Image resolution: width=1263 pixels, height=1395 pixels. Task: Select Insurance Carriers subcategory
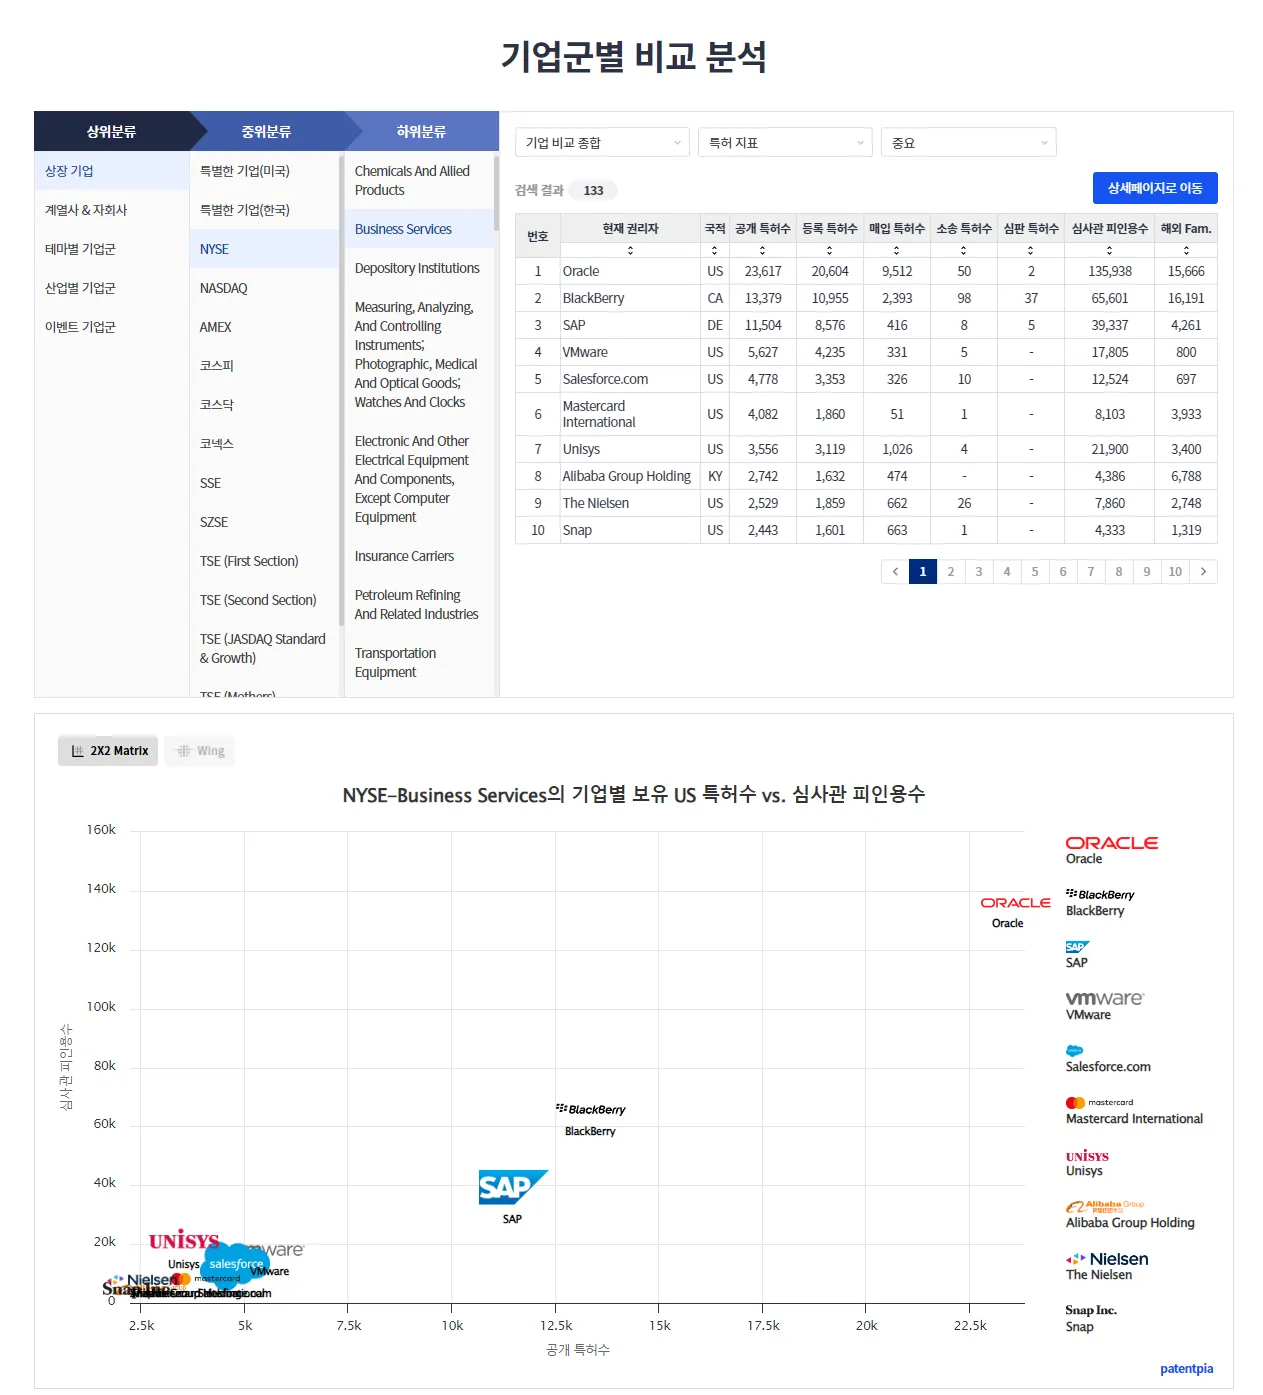(x=419, y=556)
